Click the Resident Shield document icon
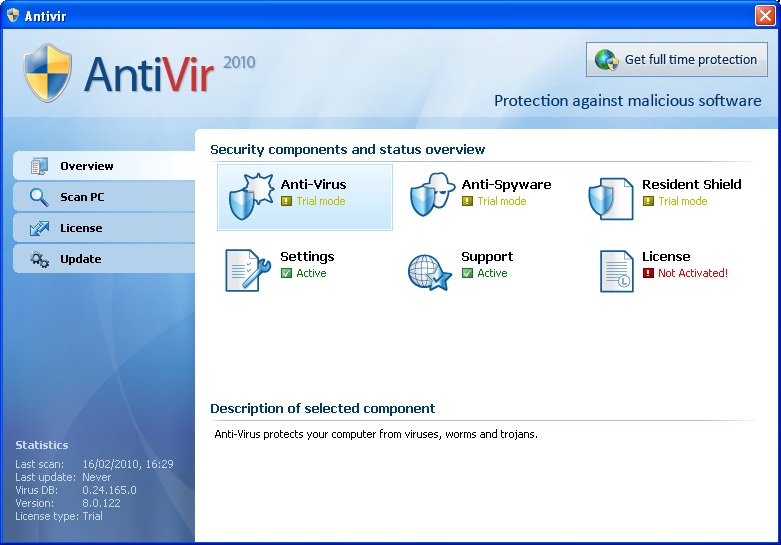The width and height of the screenshot is (781, 545). 611,199
